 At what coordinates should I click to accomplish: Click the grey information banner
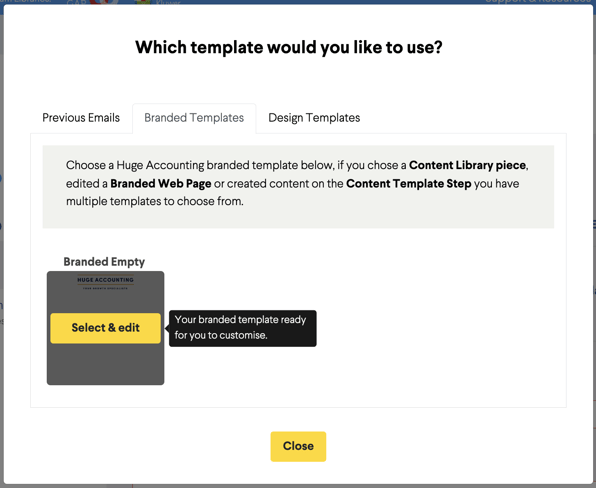pyautogui.click(x=298, y=187)
